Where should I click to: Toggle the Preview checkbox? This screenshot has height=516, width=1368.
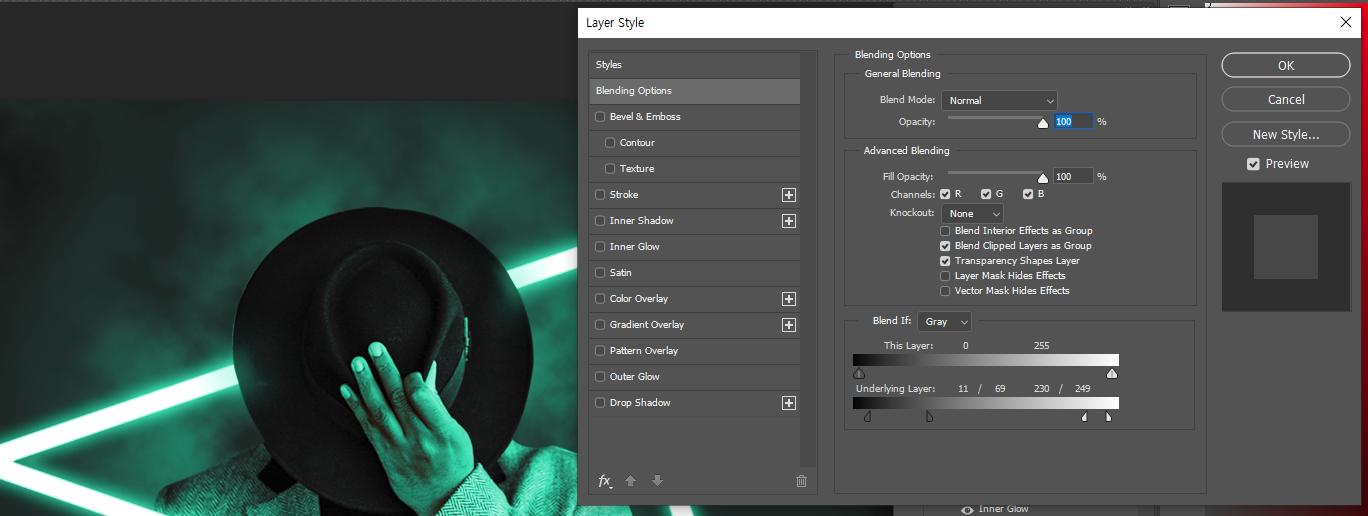[1253, 164]
